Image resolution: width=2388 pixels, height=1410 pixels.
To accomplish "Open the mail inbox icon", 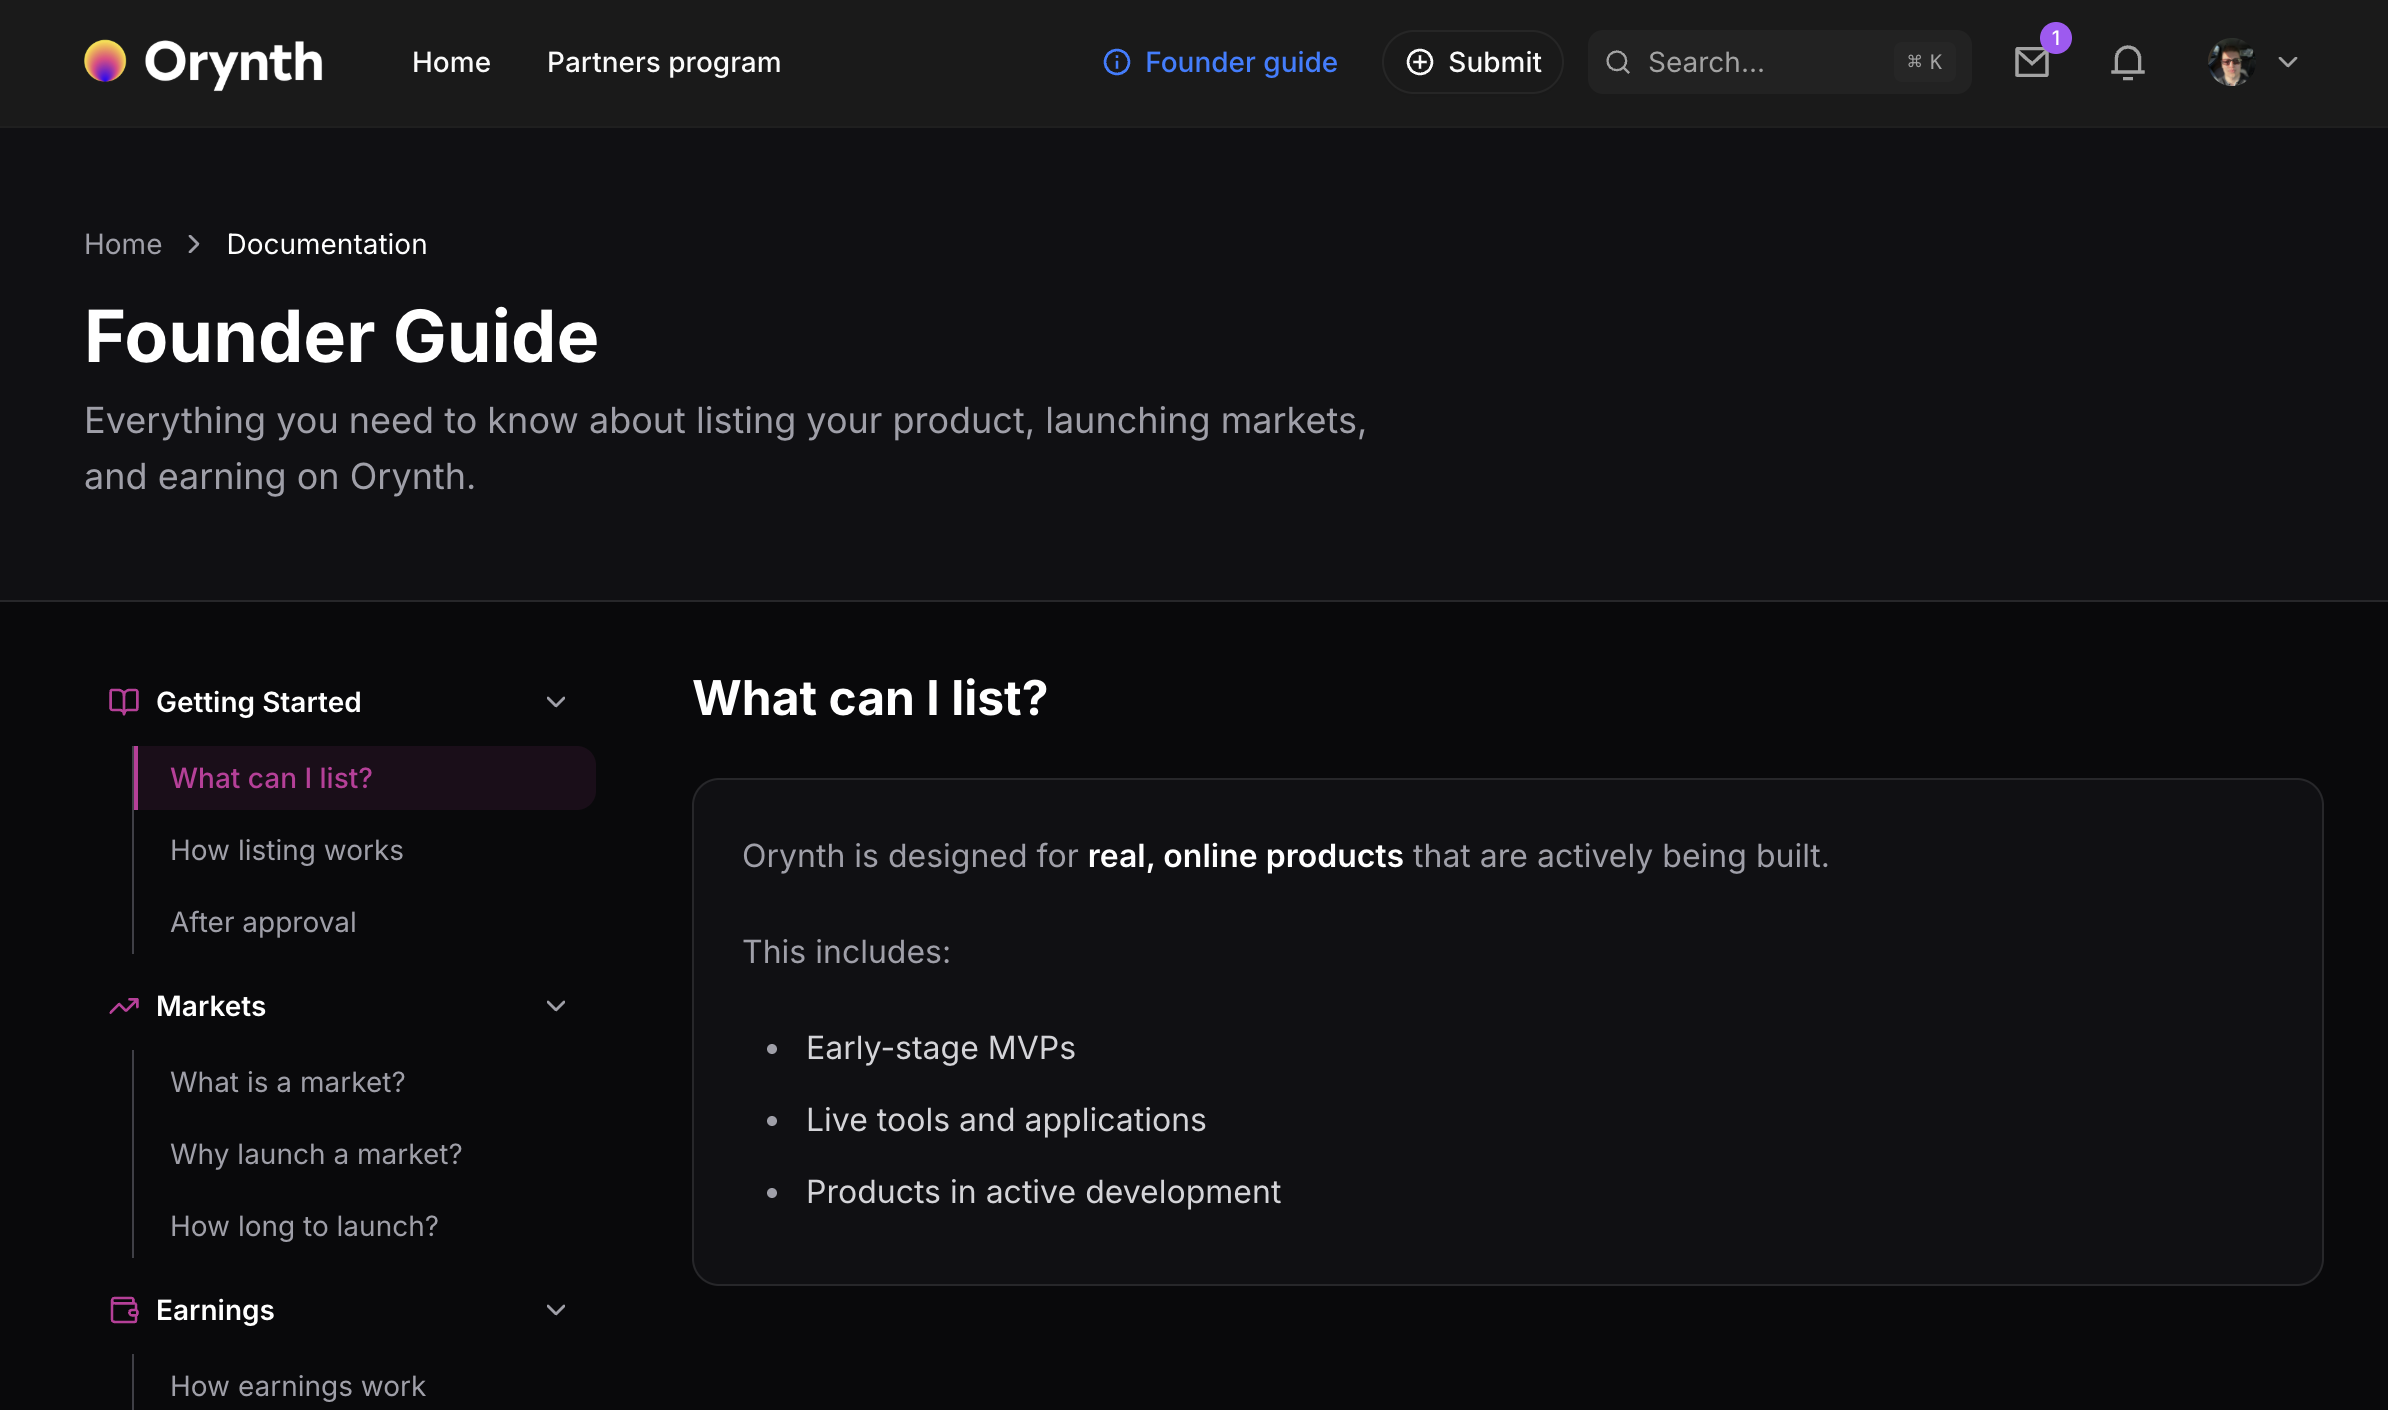I will [2031, 63].
